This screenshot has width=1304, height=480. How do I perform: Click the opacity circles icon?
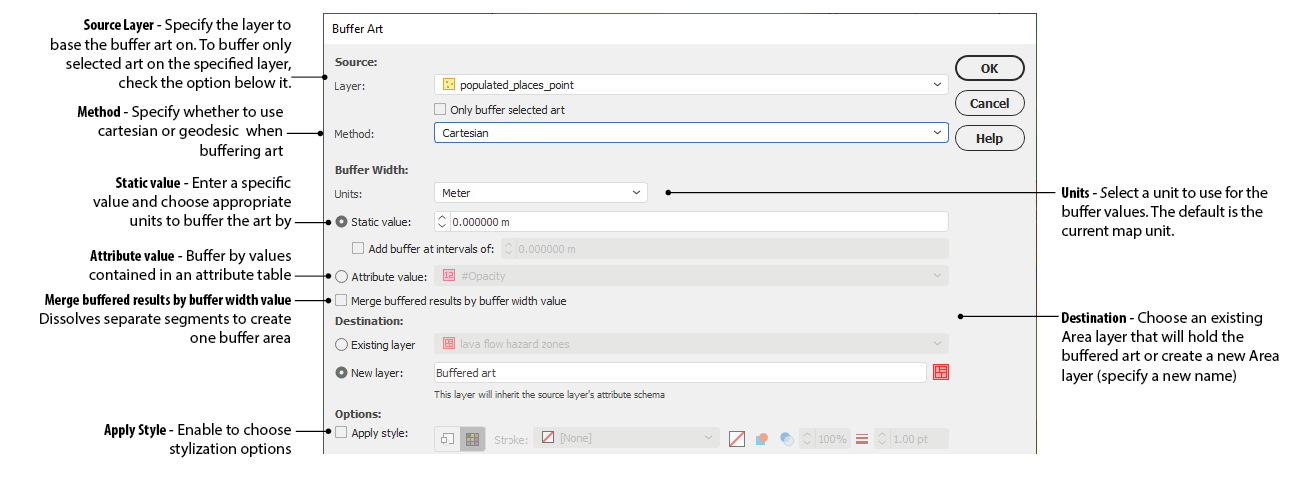click(x=787, y=439)
